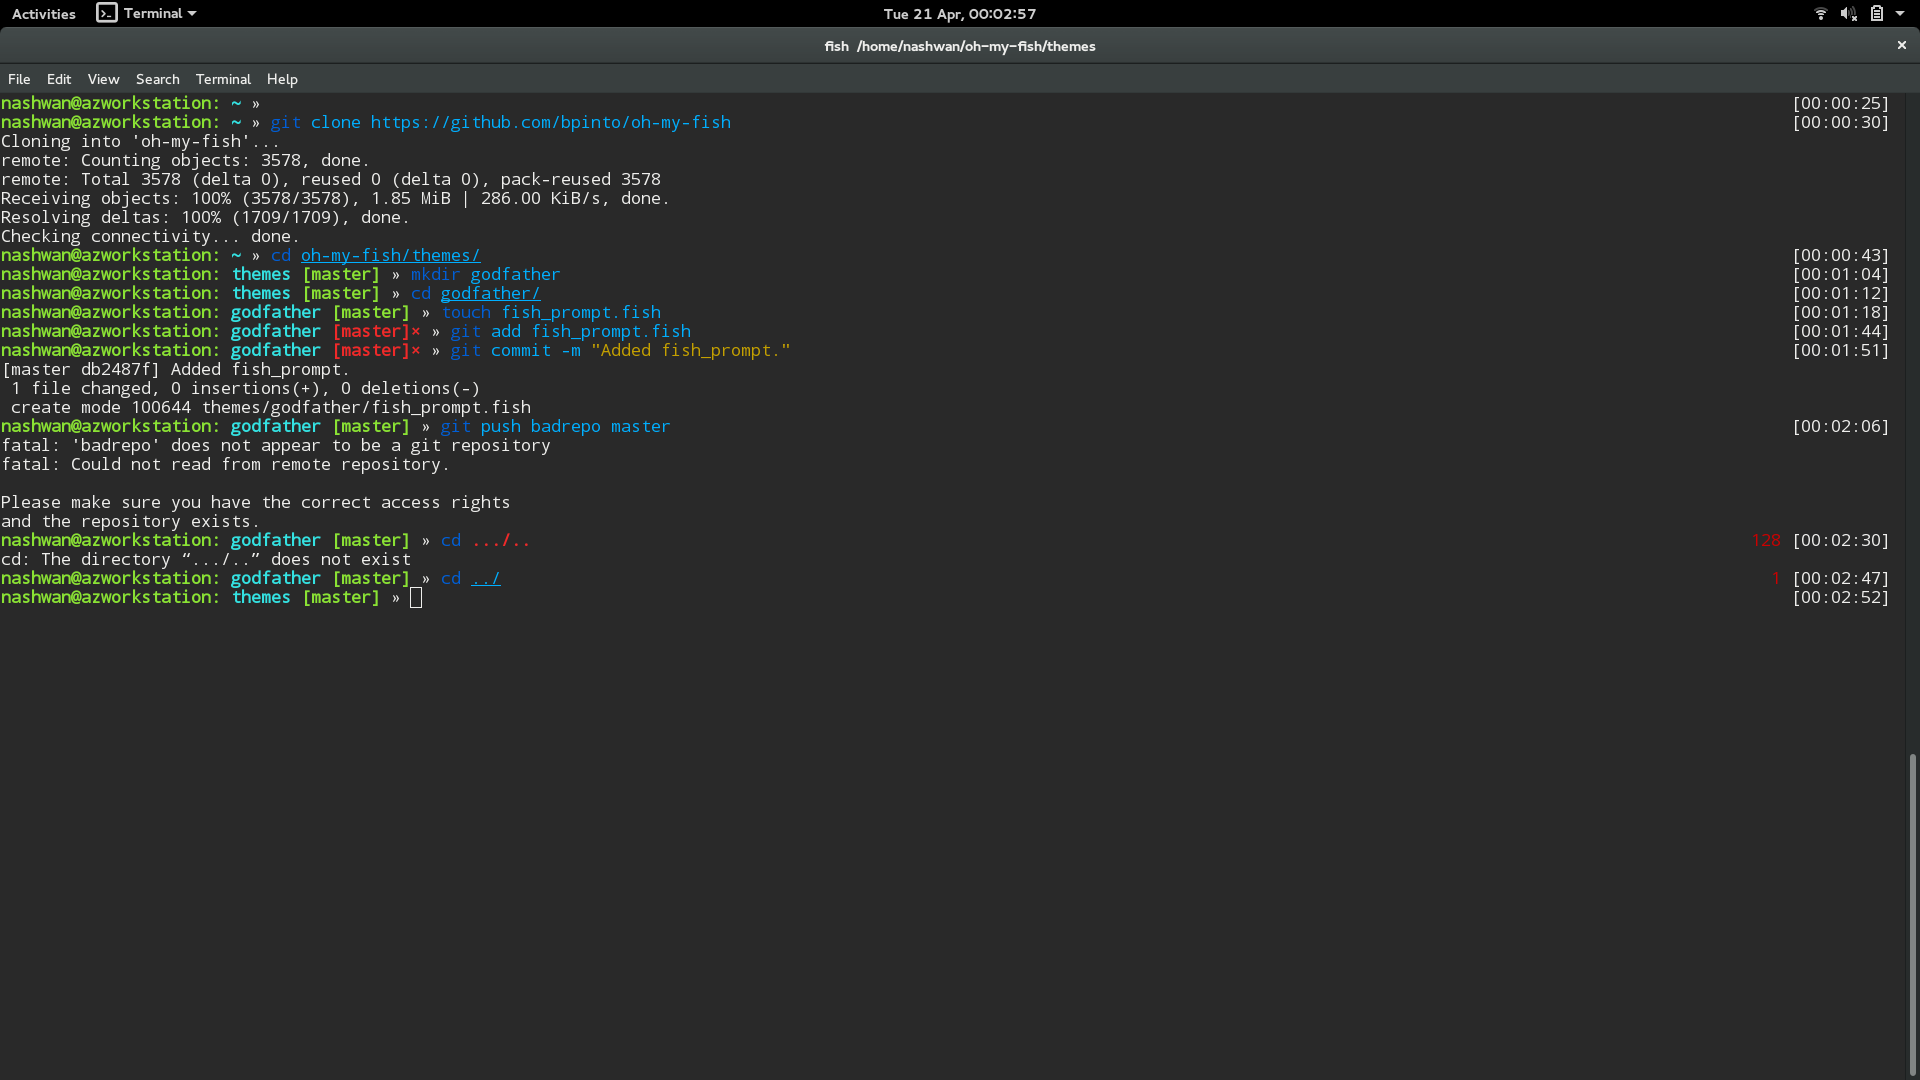Image resolution: width=1920 pixels, height=1080 pixels.
Task: Open the View menu
Action: point(103,79)
